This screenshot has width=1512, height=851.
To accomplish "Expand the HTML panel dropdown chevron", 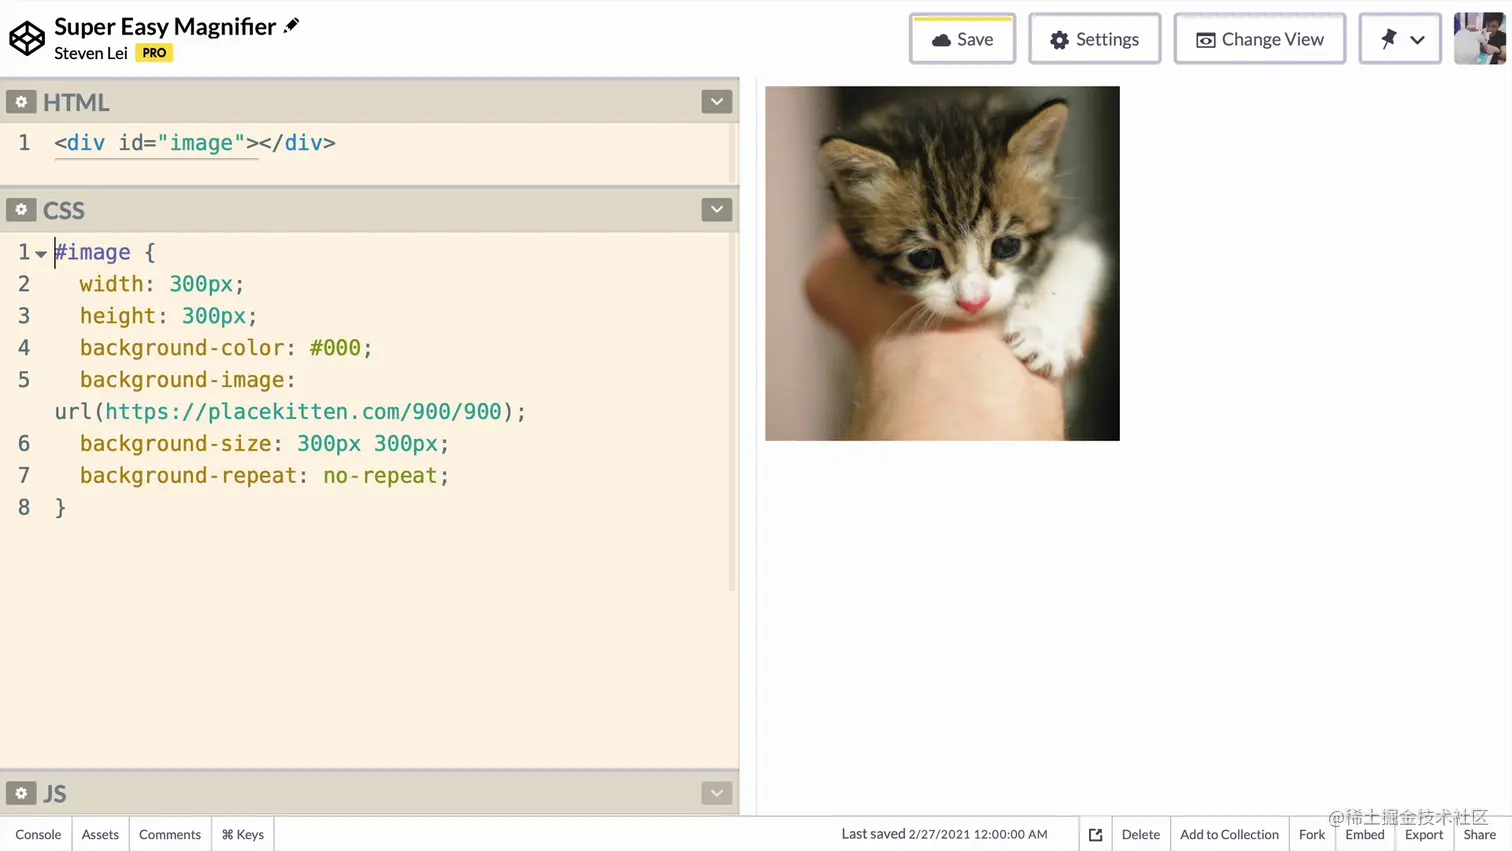I will click(717, 102).
